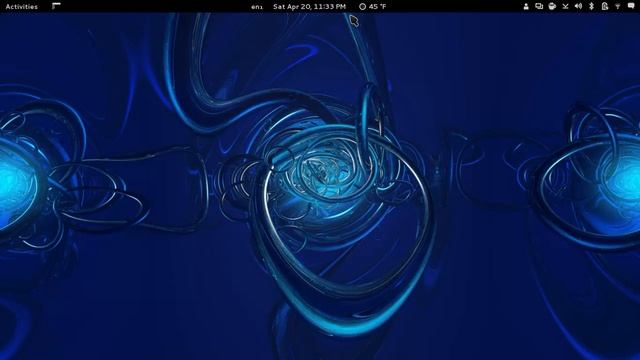The width and height of the screenshot is (640, 360).
Task: Open the Activities overview
Action: (22, 7)
